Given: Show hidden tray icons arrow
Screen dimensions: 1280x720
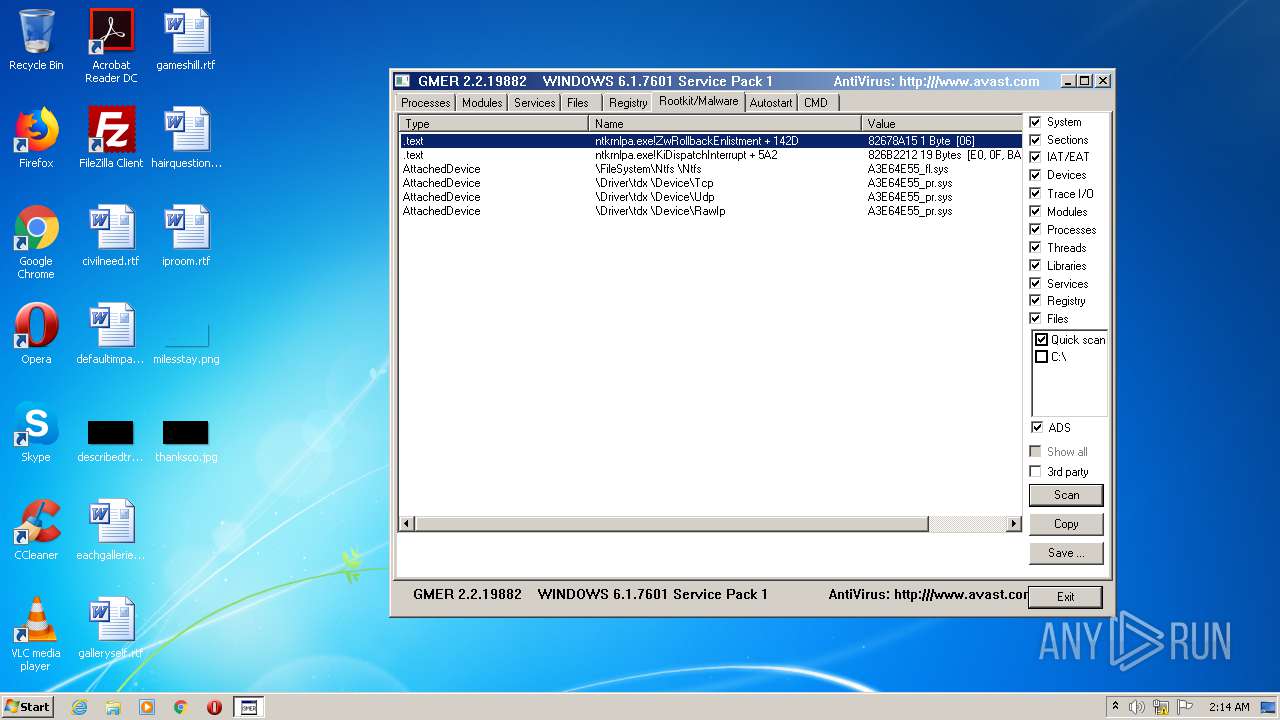Looking at the screenshot, I should [1115, 707].
